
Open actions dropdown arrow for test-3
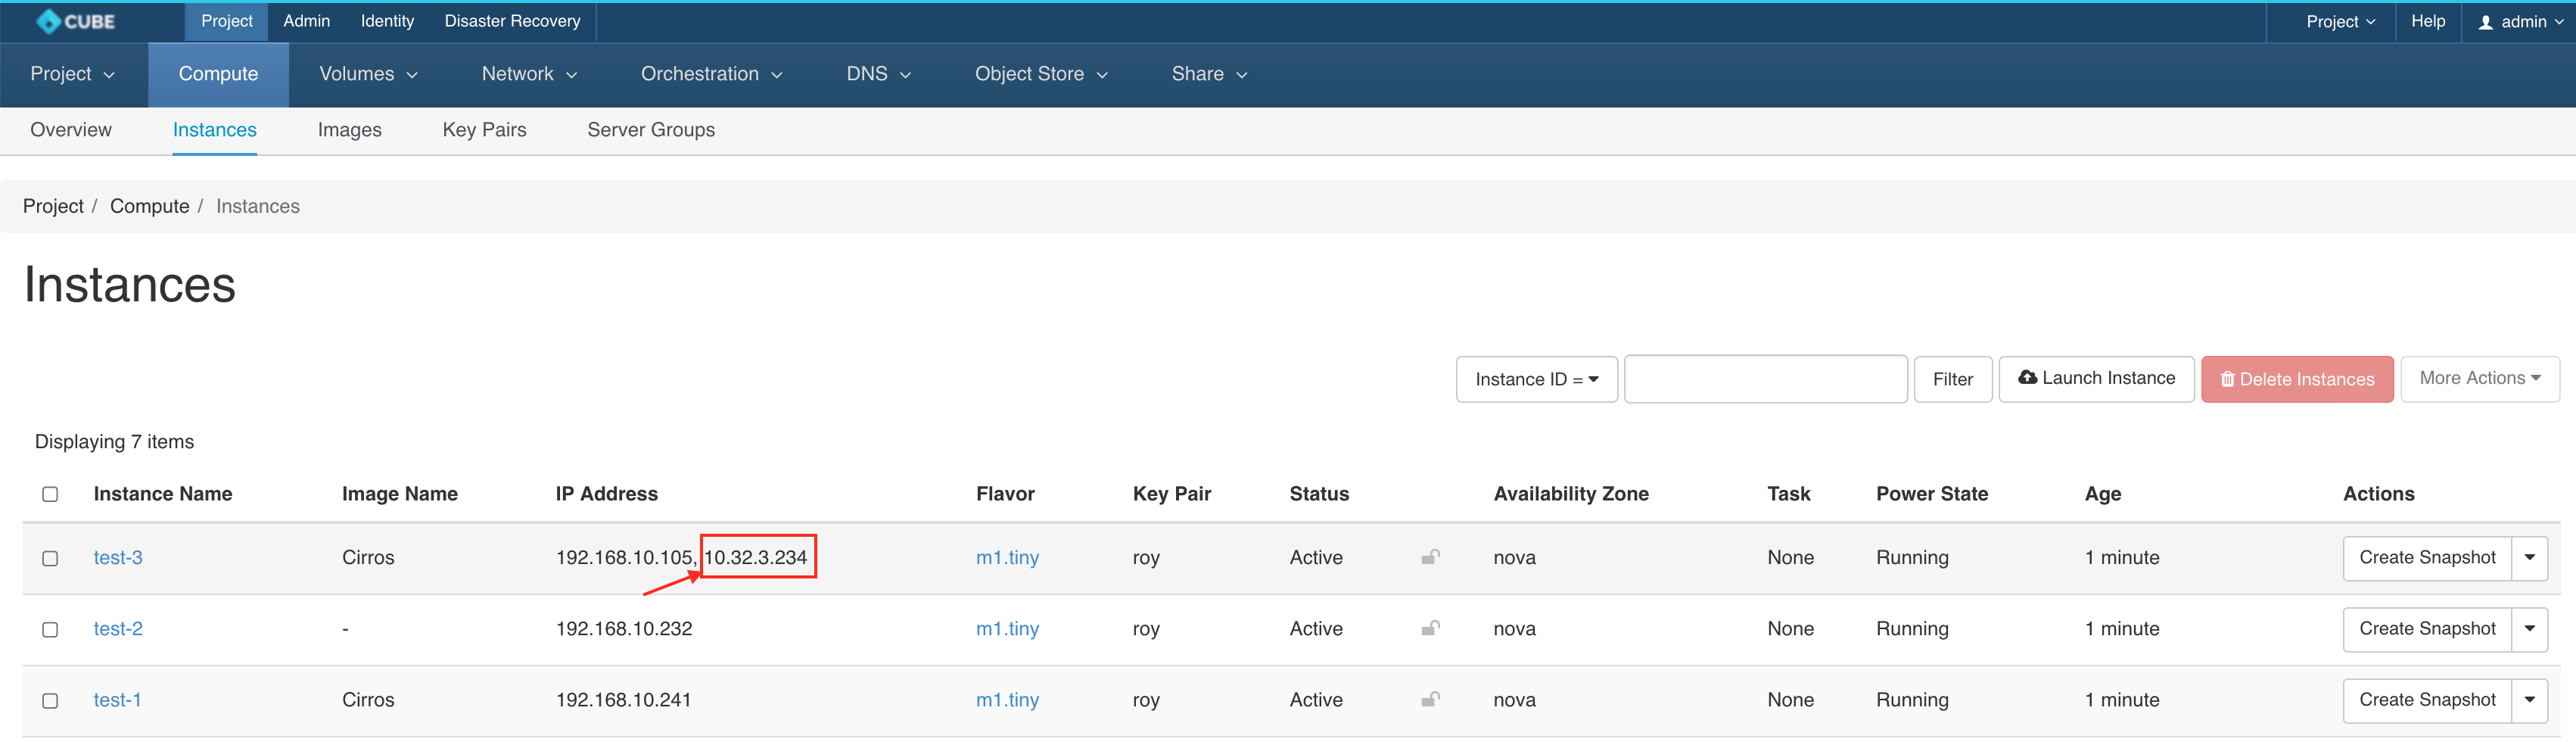[2530, 557]
